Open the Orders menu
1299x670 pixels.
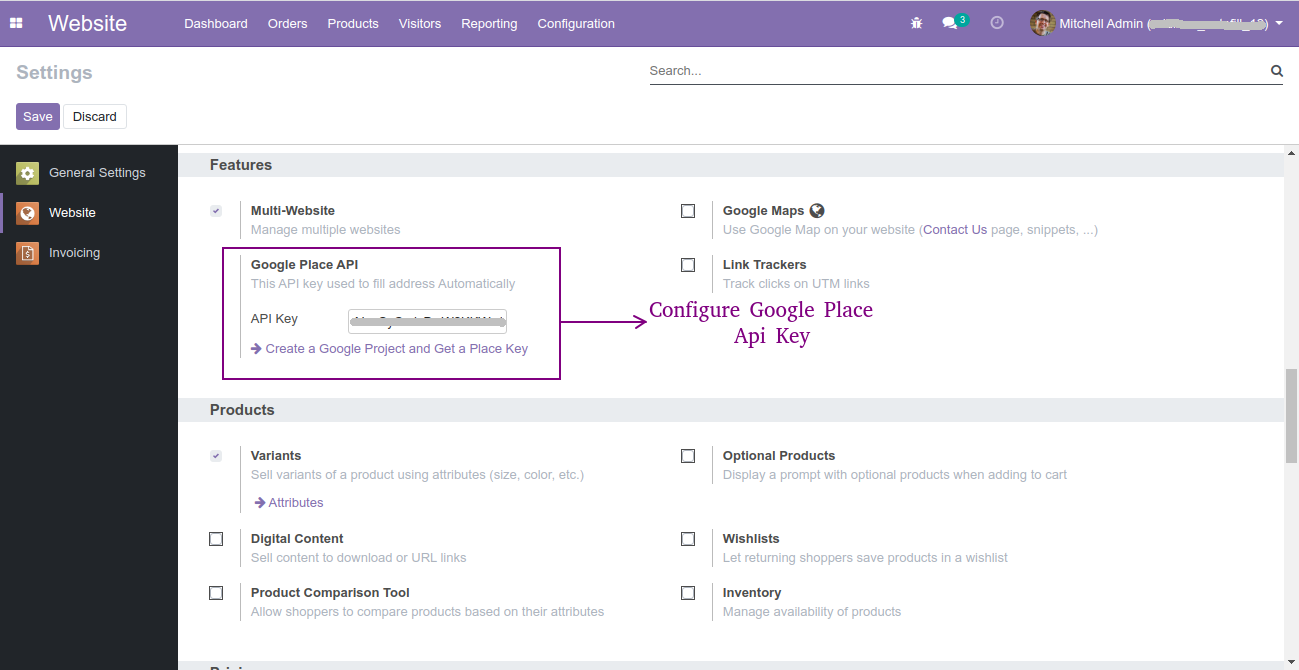pos(288,23)
